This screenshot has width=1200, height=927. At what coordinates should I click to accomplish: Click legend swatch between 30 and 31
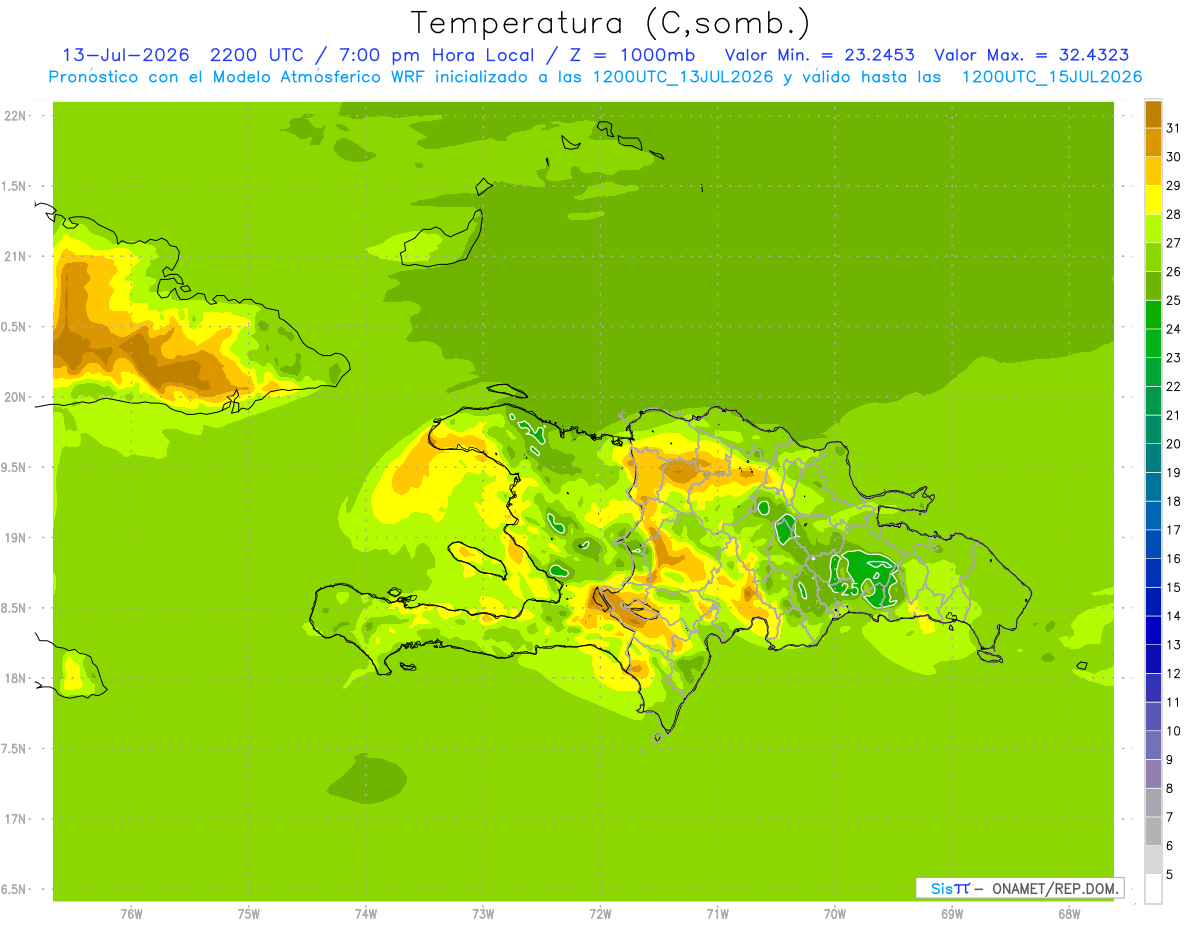coord(1153,142)
